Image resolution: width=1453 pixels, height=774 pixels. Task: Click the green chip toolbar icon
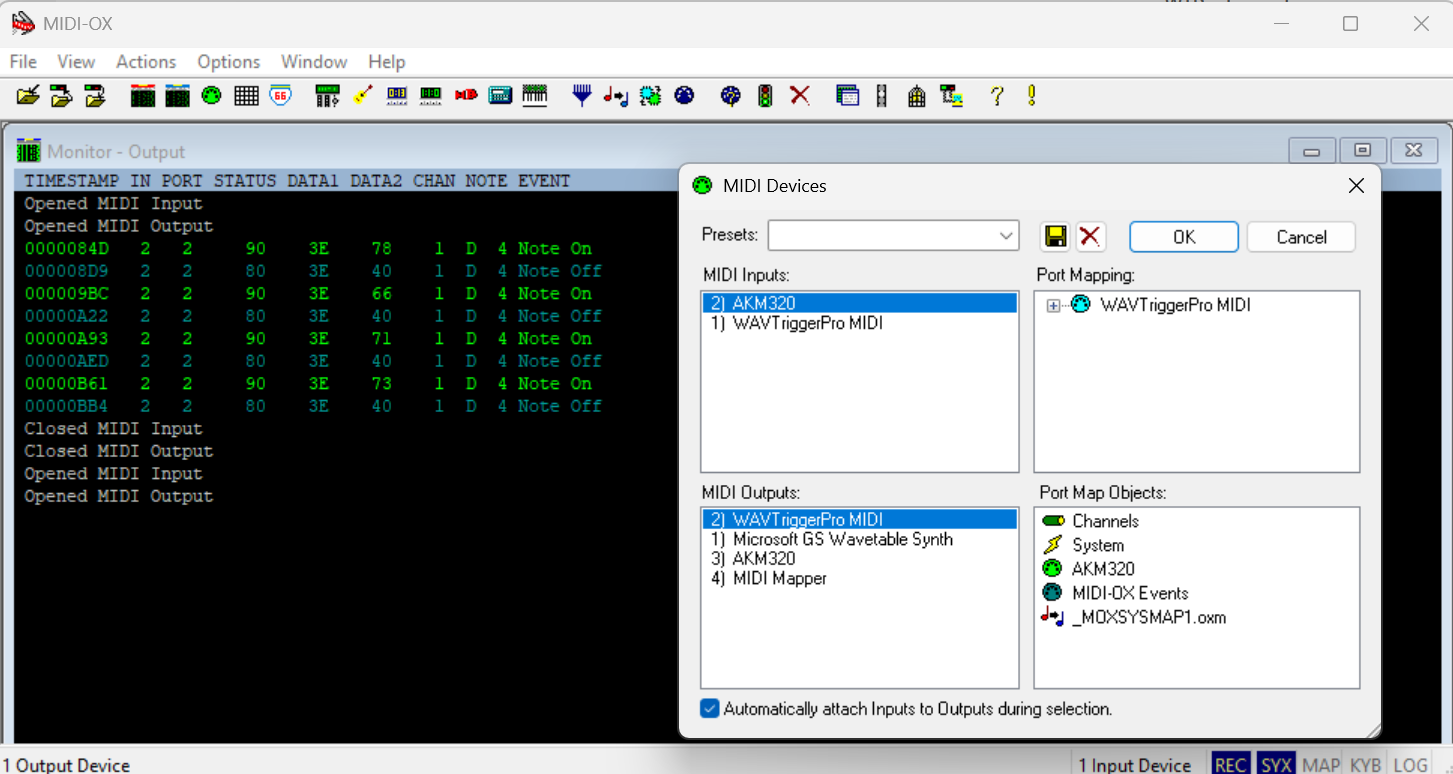click(x=650, y=96)
